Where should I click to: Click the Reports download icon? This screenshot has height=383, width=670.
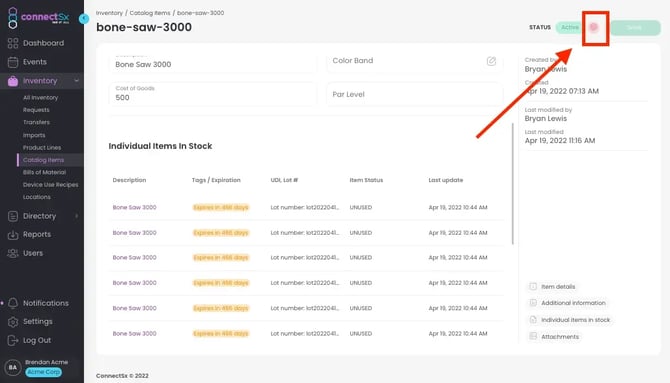(13, 235)
